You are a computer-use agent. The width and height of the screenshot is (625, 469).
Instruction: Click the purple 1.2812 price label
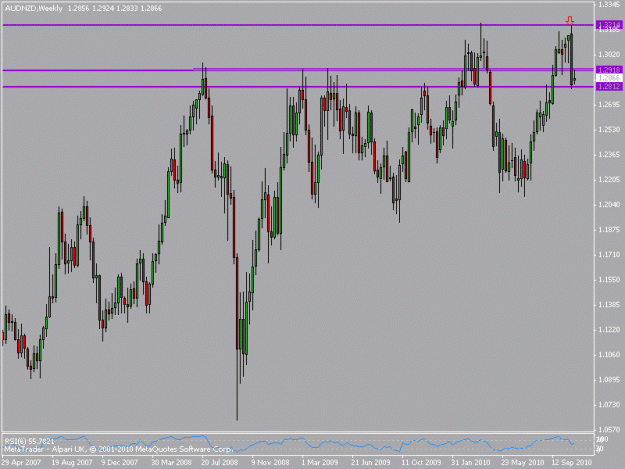coord(609,86)
